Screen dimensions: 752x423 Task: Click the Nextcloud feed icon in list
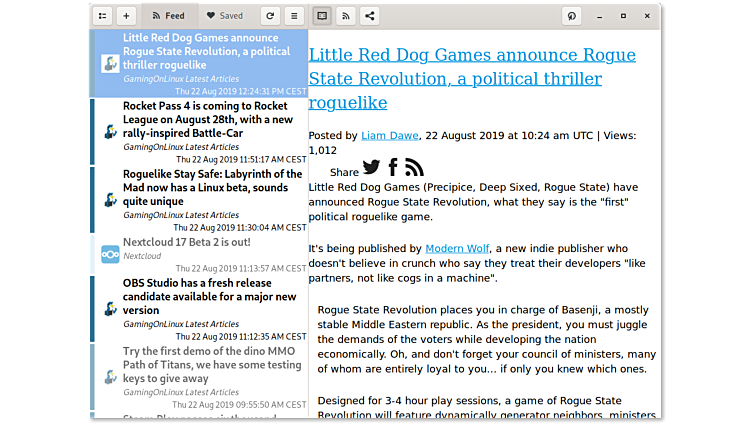pyautogui.click(x=110, y=254)
